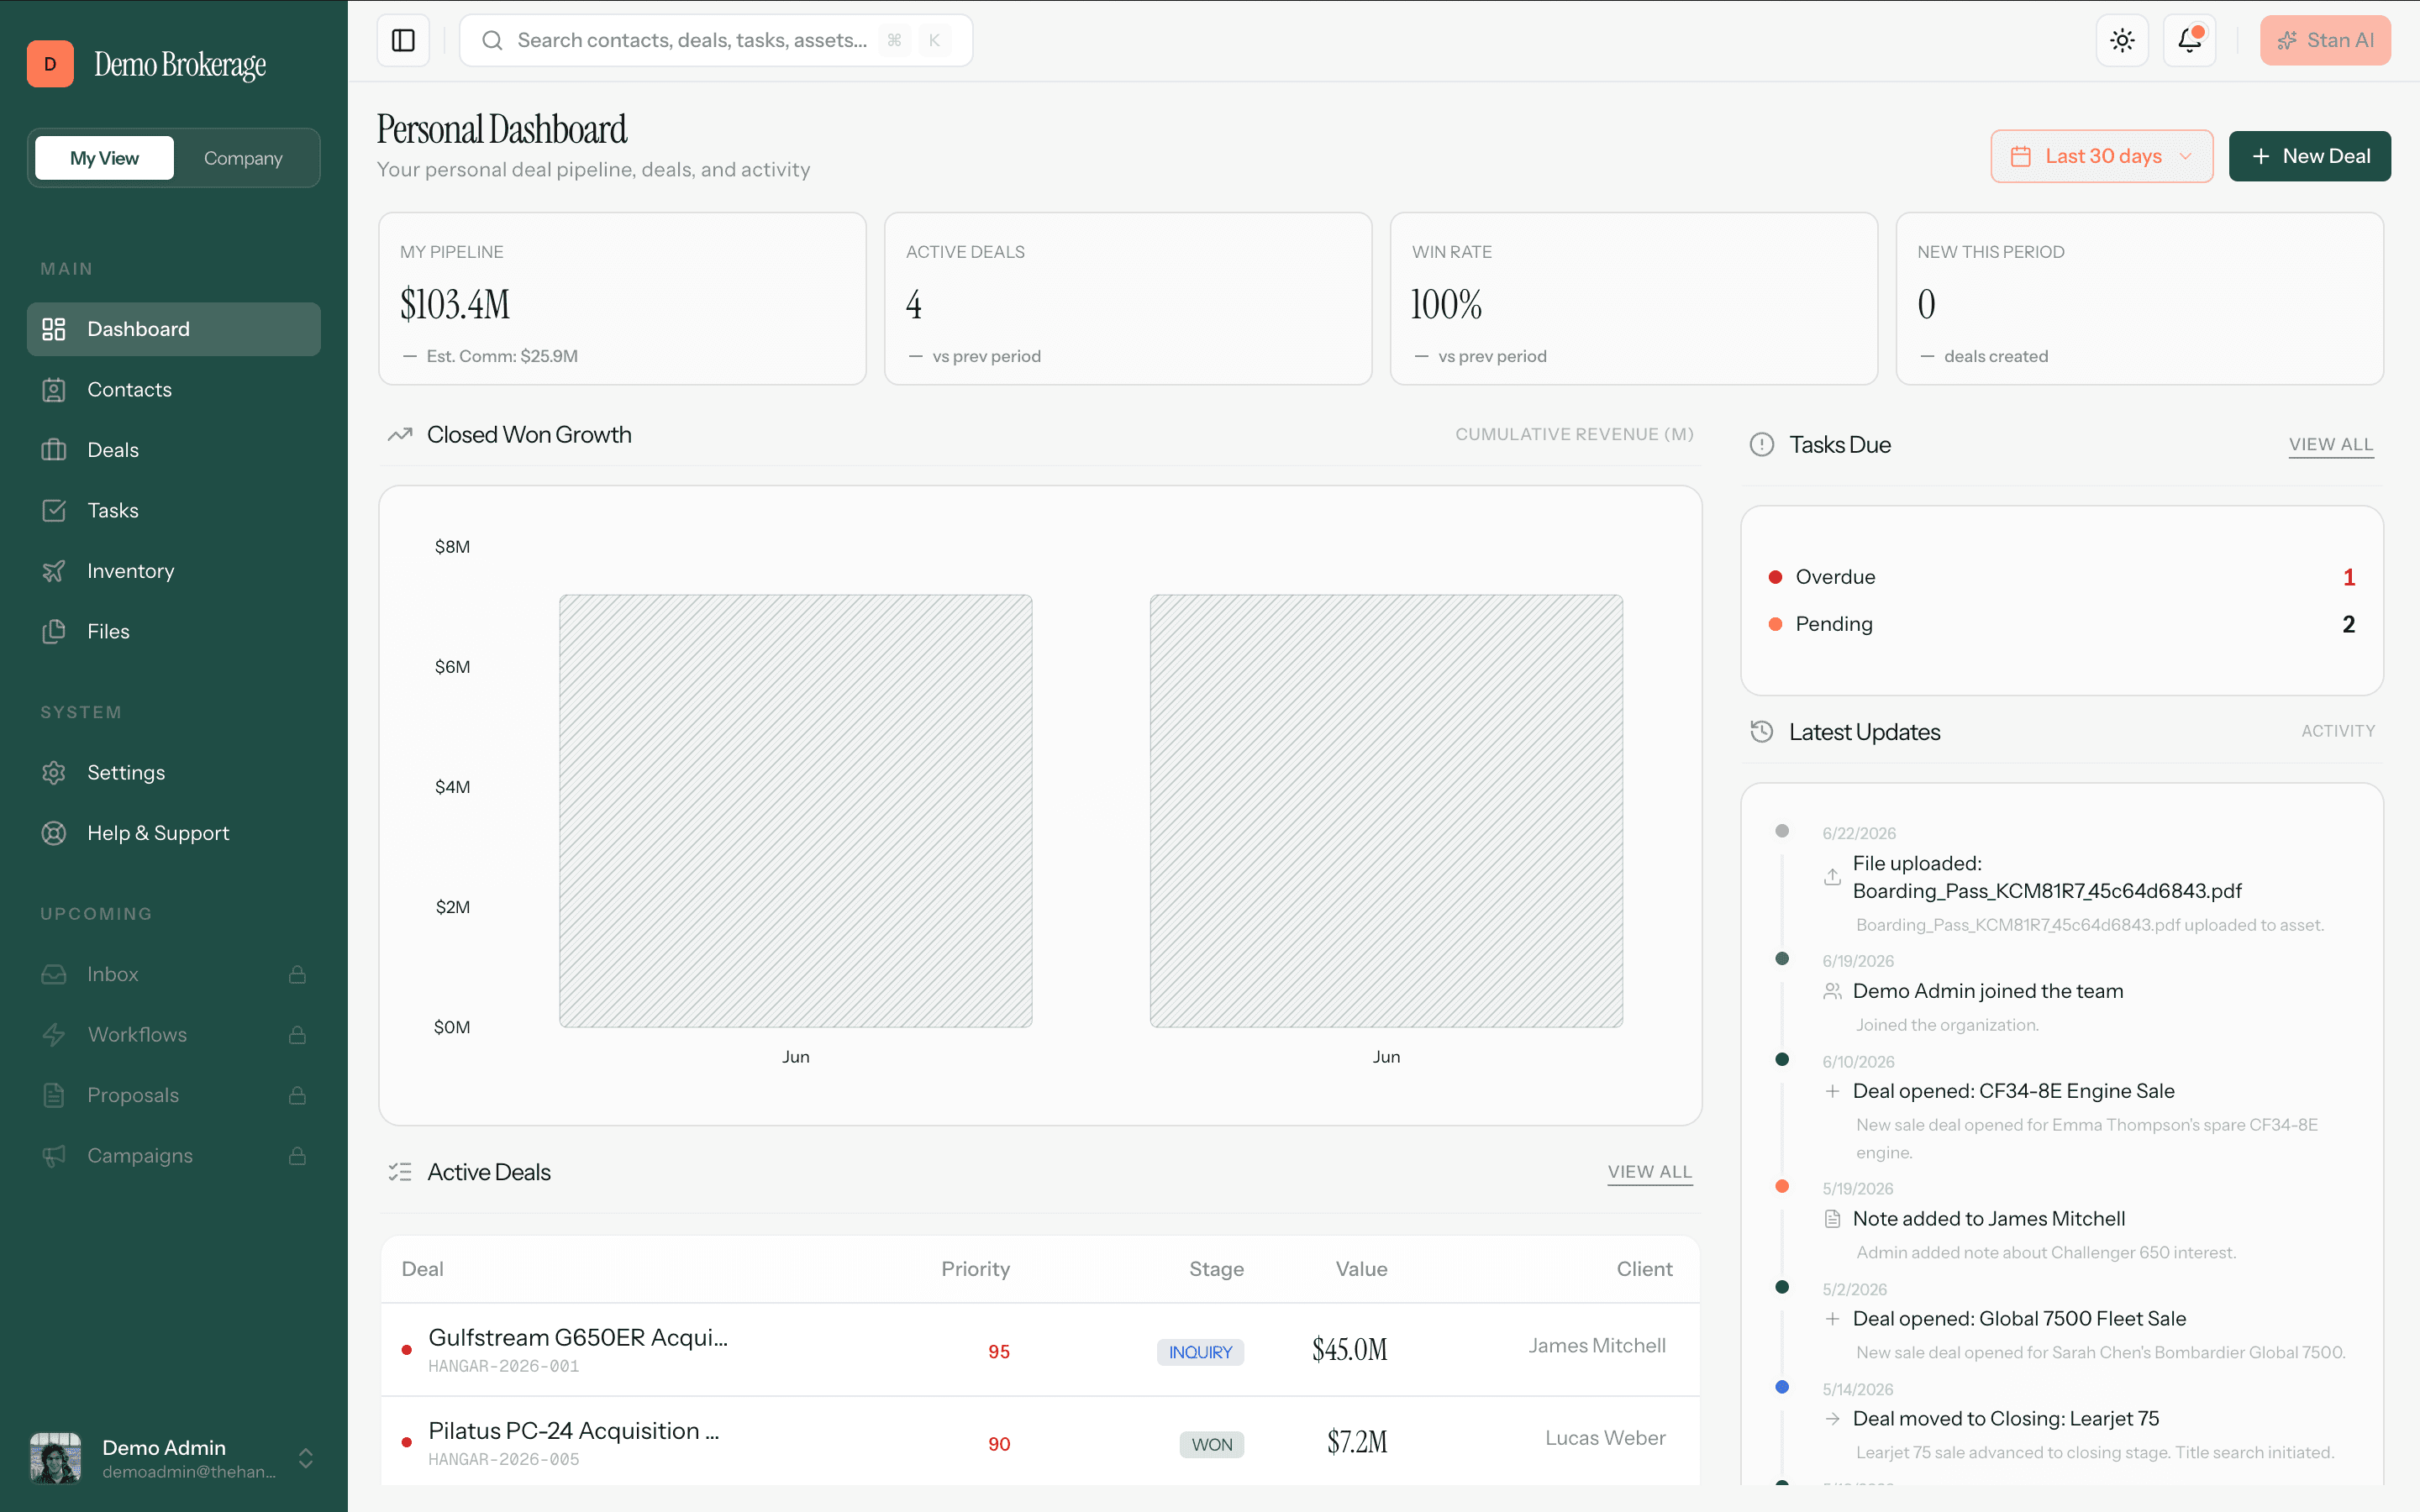Click the My Pipeline $103.4M card
The image size is (2420, 1512).
click(x=622, y=298)
